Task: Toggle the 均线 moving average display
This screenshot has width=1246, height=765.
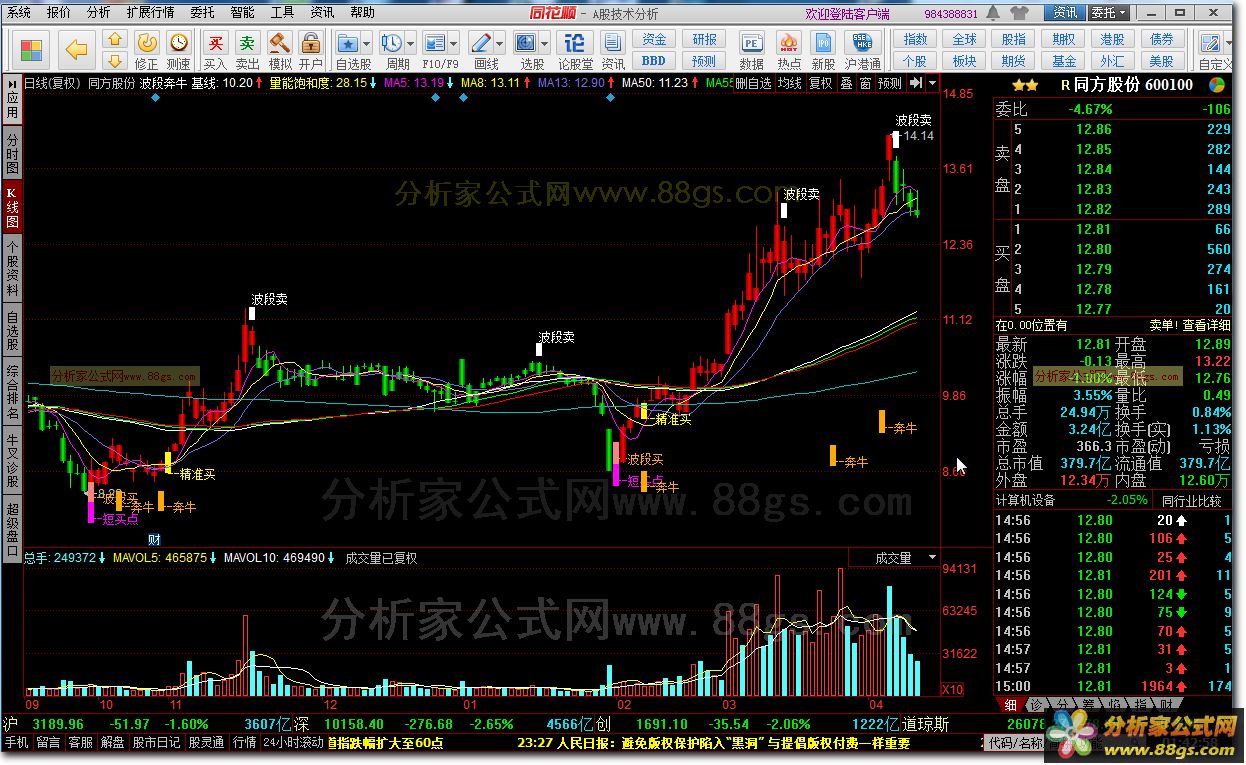Action: pyautogui.click(x=790, y=83)
